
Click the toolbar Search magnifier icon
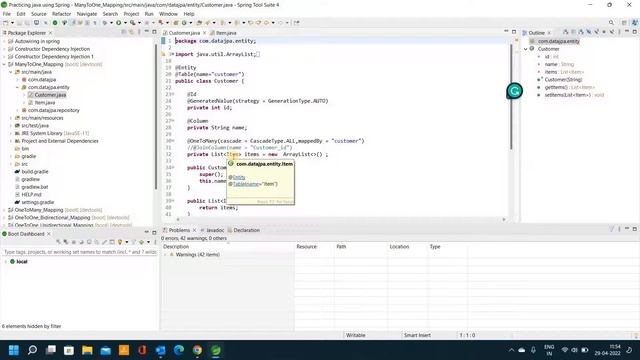(611, 23)
